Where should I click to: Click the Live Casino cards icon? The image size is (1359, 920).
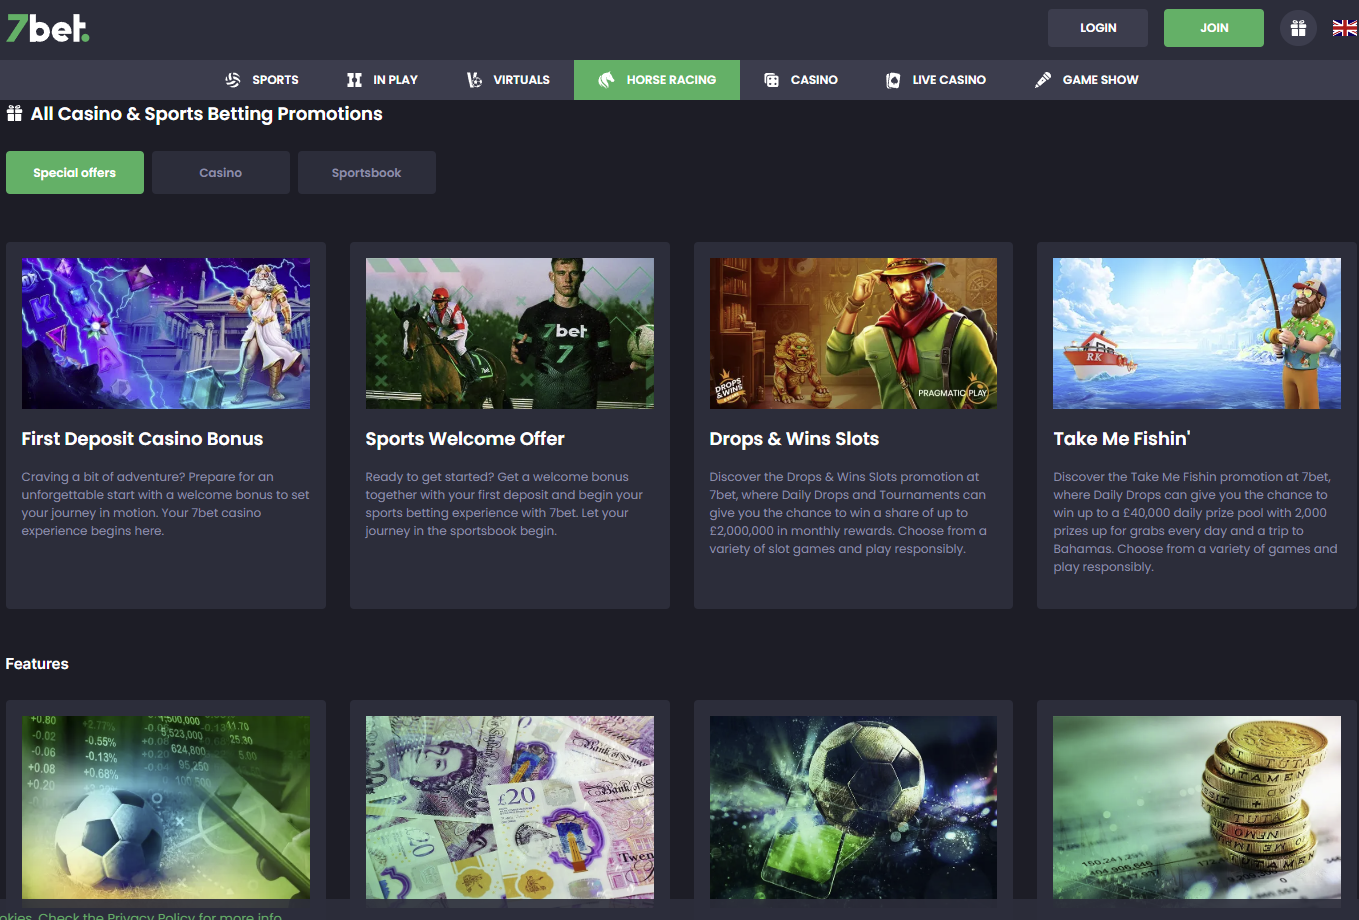click(893, 80)
